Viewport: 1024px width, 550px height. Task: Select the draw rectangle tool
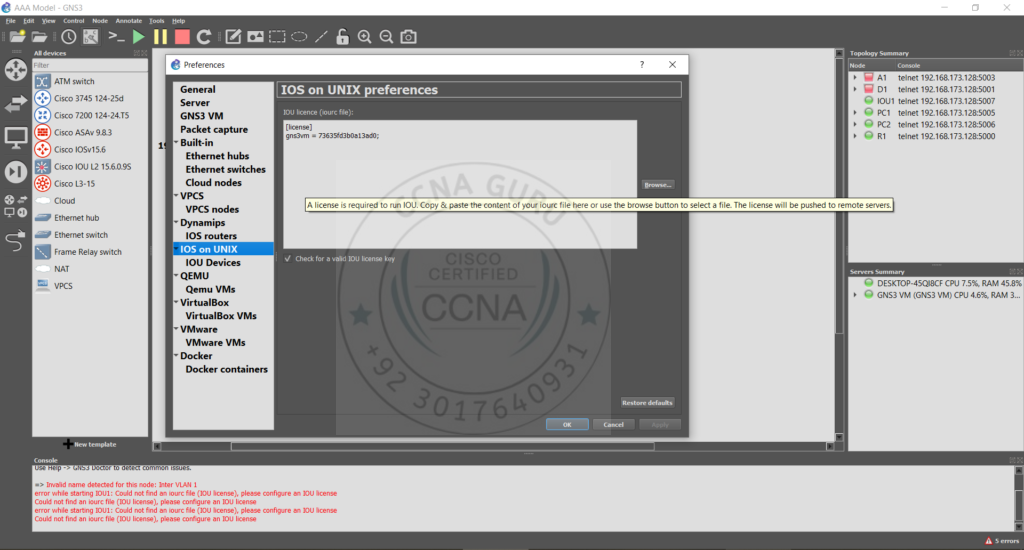[x=277, y=37]
